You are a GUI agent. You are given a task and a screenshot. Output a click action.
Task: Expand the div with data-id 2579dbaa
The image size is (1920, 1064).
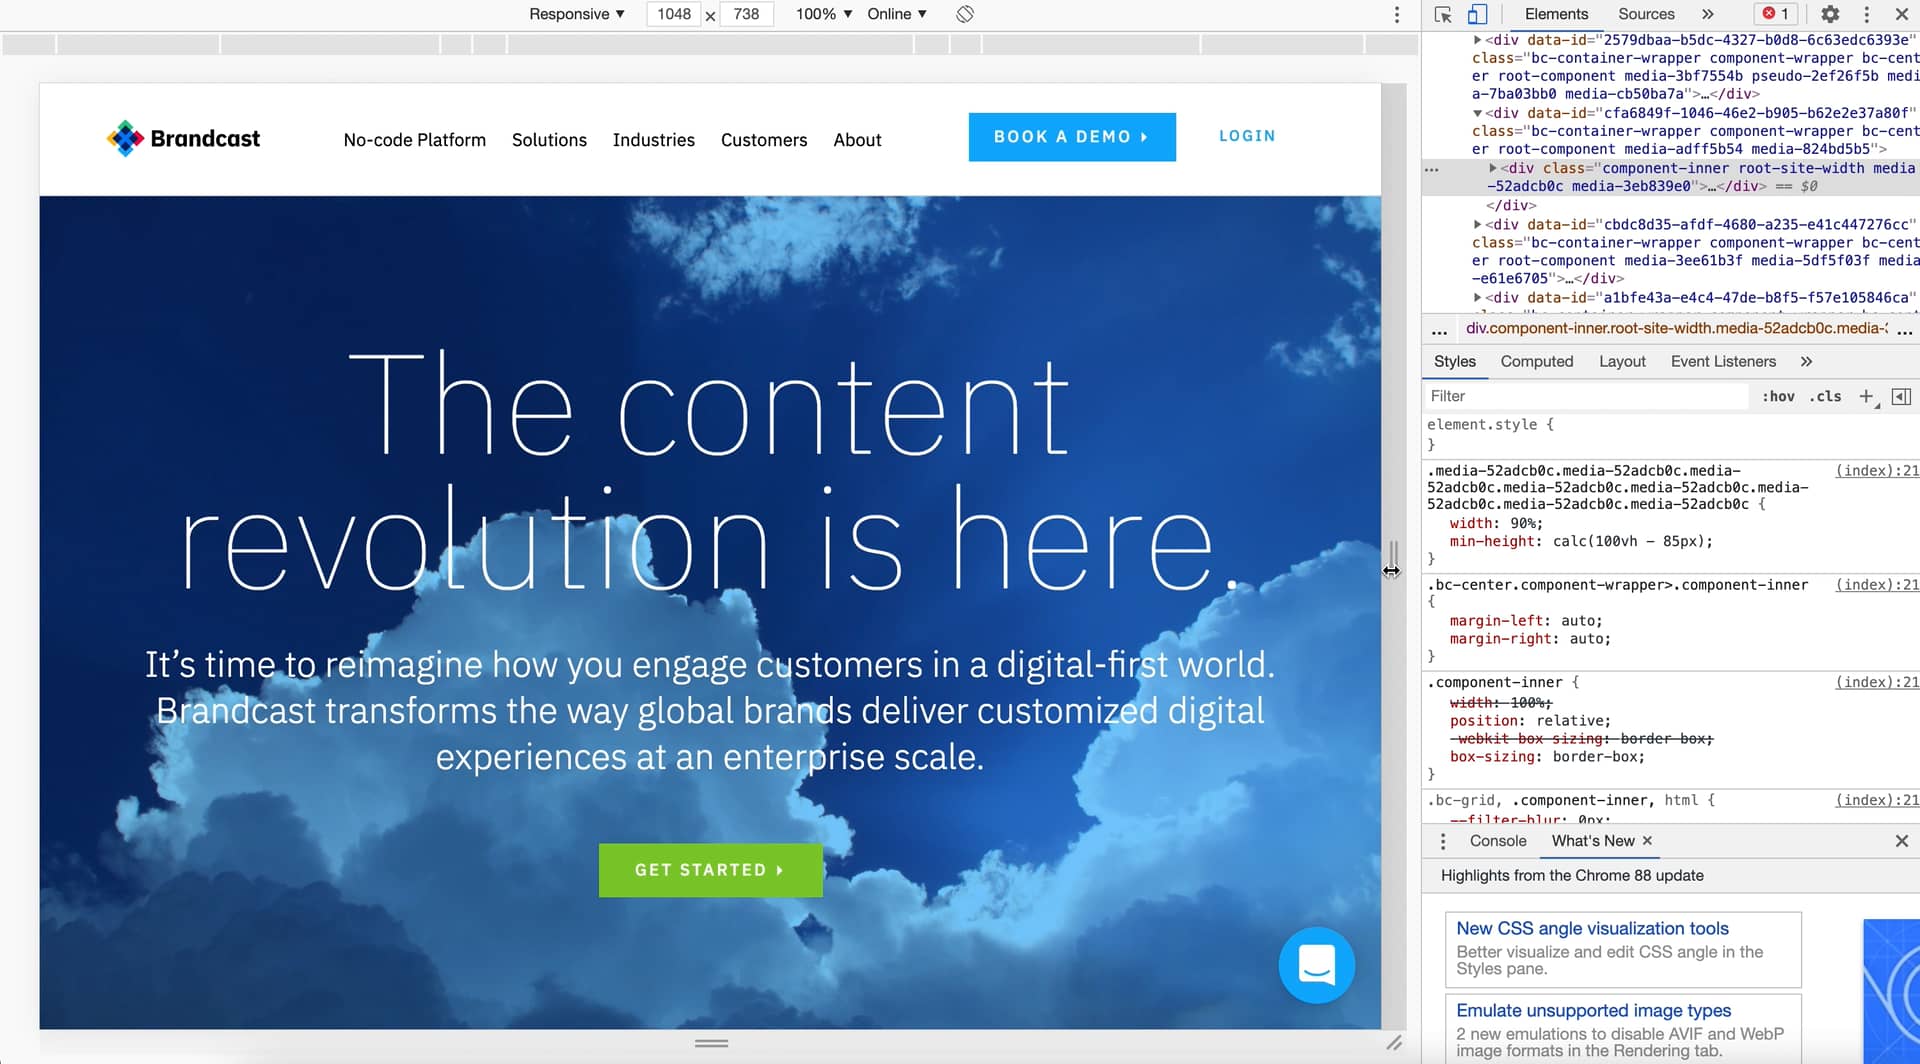click(1477, 40)
